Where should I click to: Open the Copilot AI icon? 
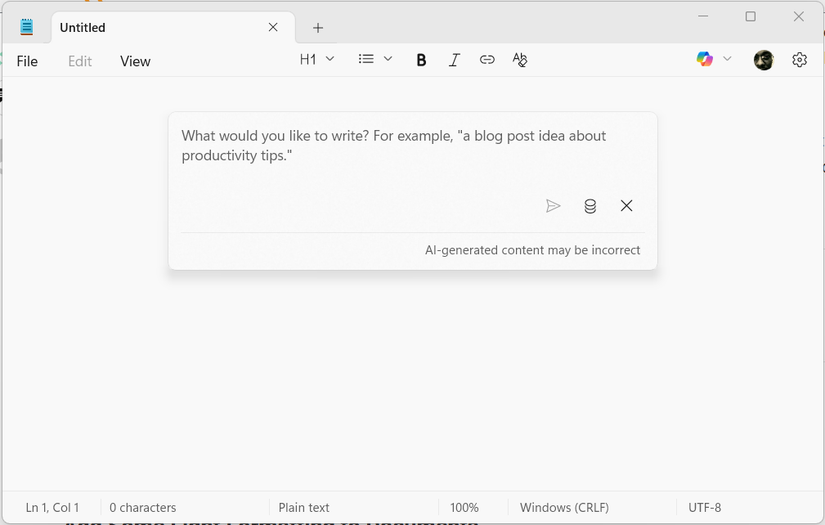705,60
